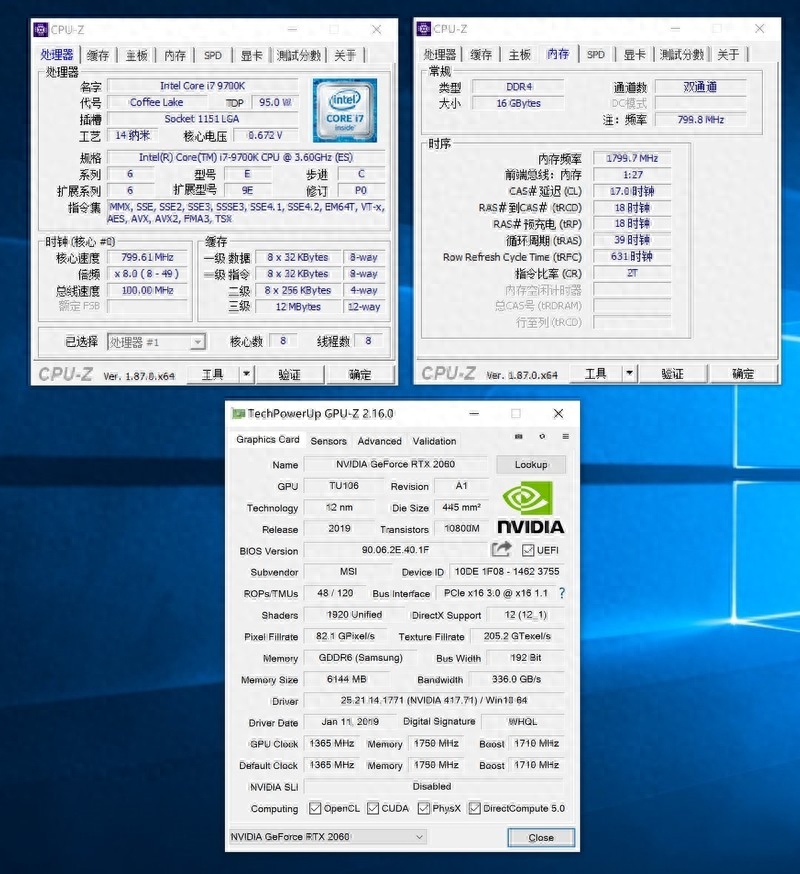Open the SPD tab in the right CPU-Z window
Viewport: 800px width, 874px height.
596,55
